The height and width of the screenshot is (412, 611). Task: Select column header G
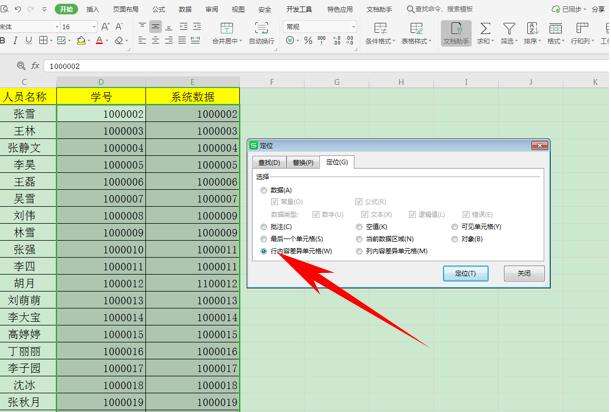coord(337,82)
